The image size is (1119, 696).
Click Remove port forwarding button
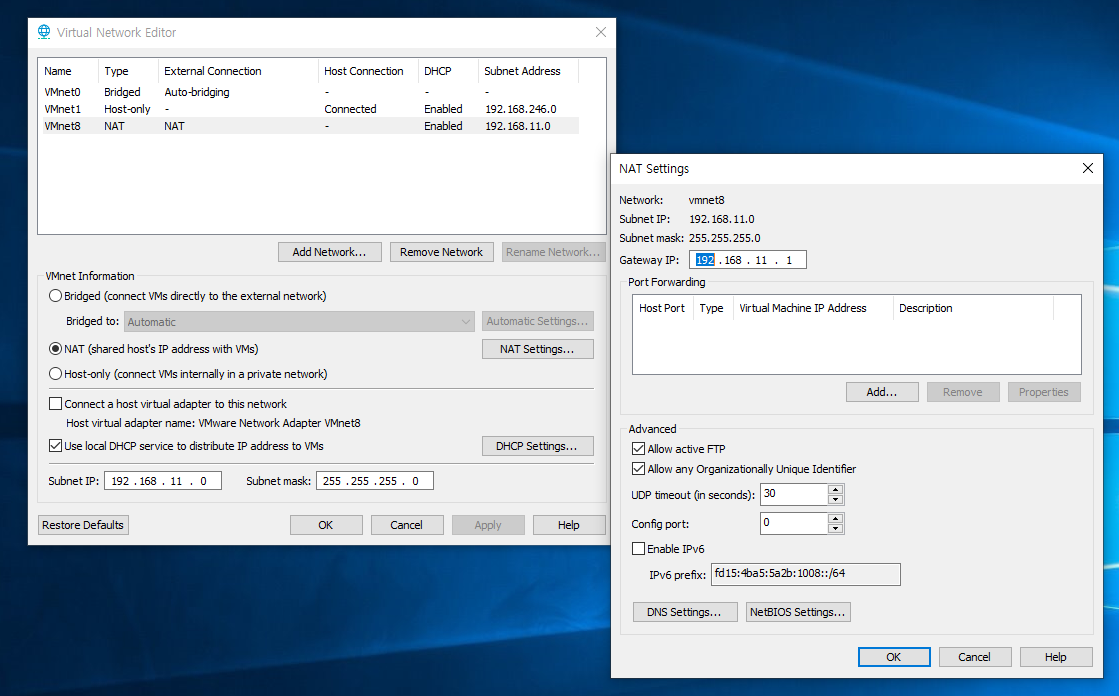[x=963, y=392]
